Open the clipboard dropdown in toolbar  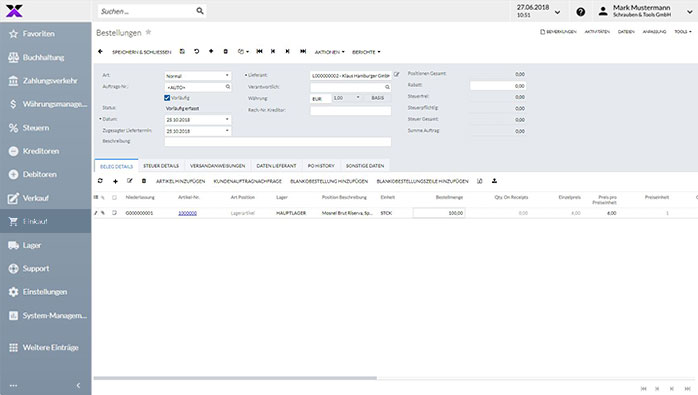point(243,52)
